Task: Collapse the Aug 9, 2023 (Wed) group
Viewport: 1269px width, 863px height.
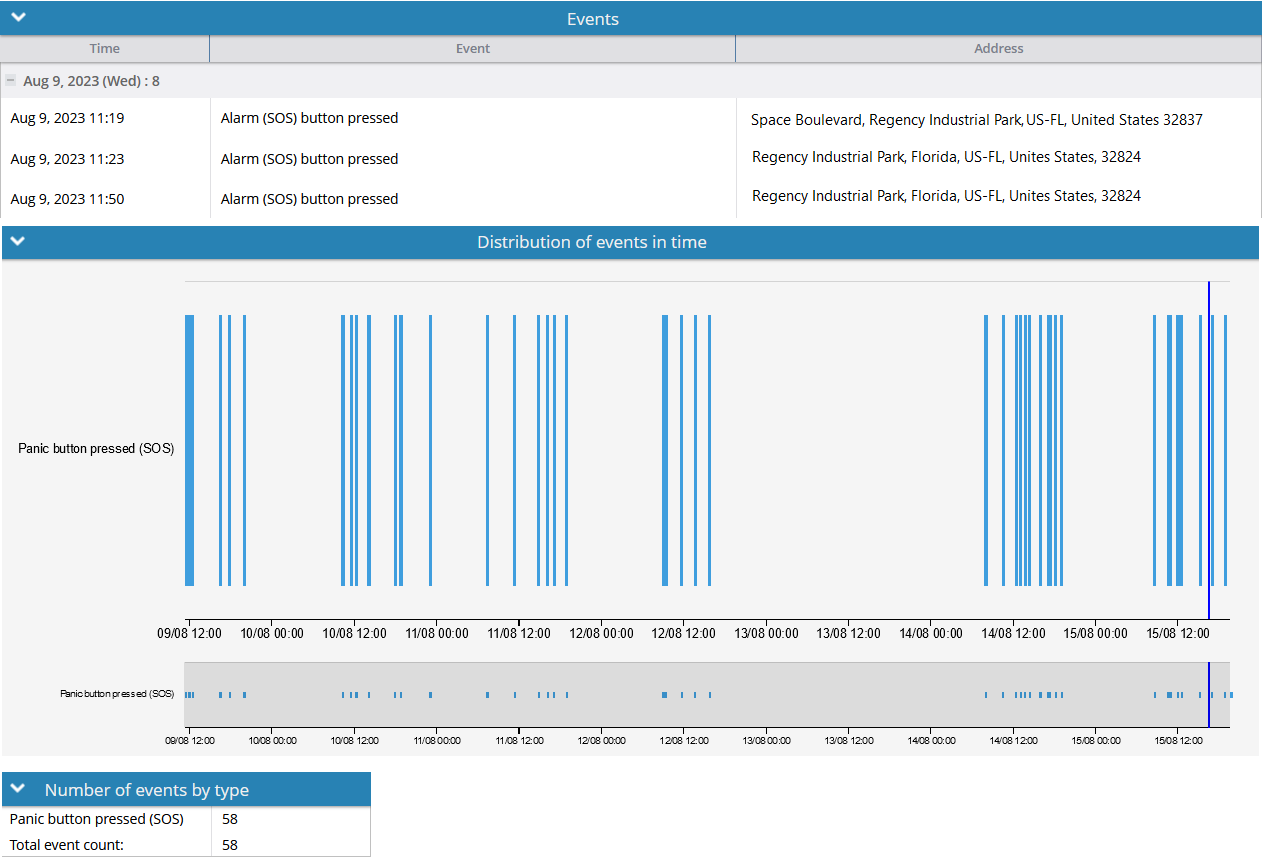Action: 10,80
